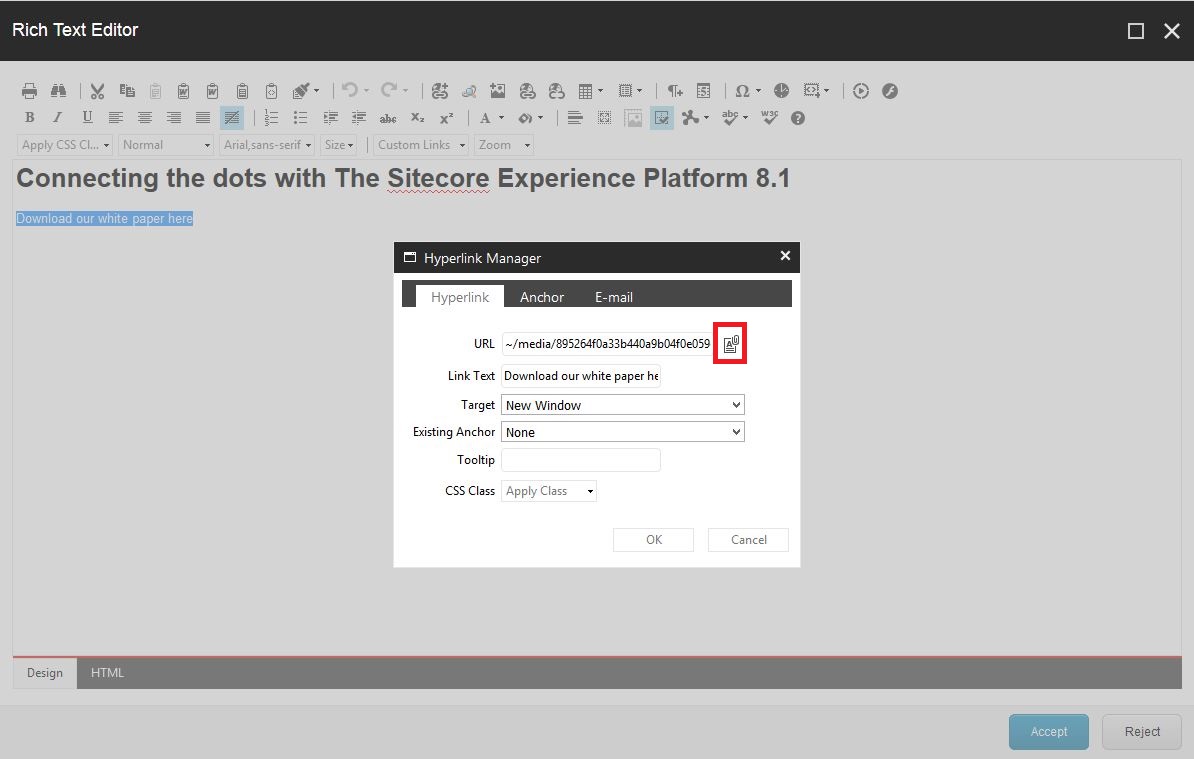Click the Insert Sitecore Media image icon

pos(497,91)
